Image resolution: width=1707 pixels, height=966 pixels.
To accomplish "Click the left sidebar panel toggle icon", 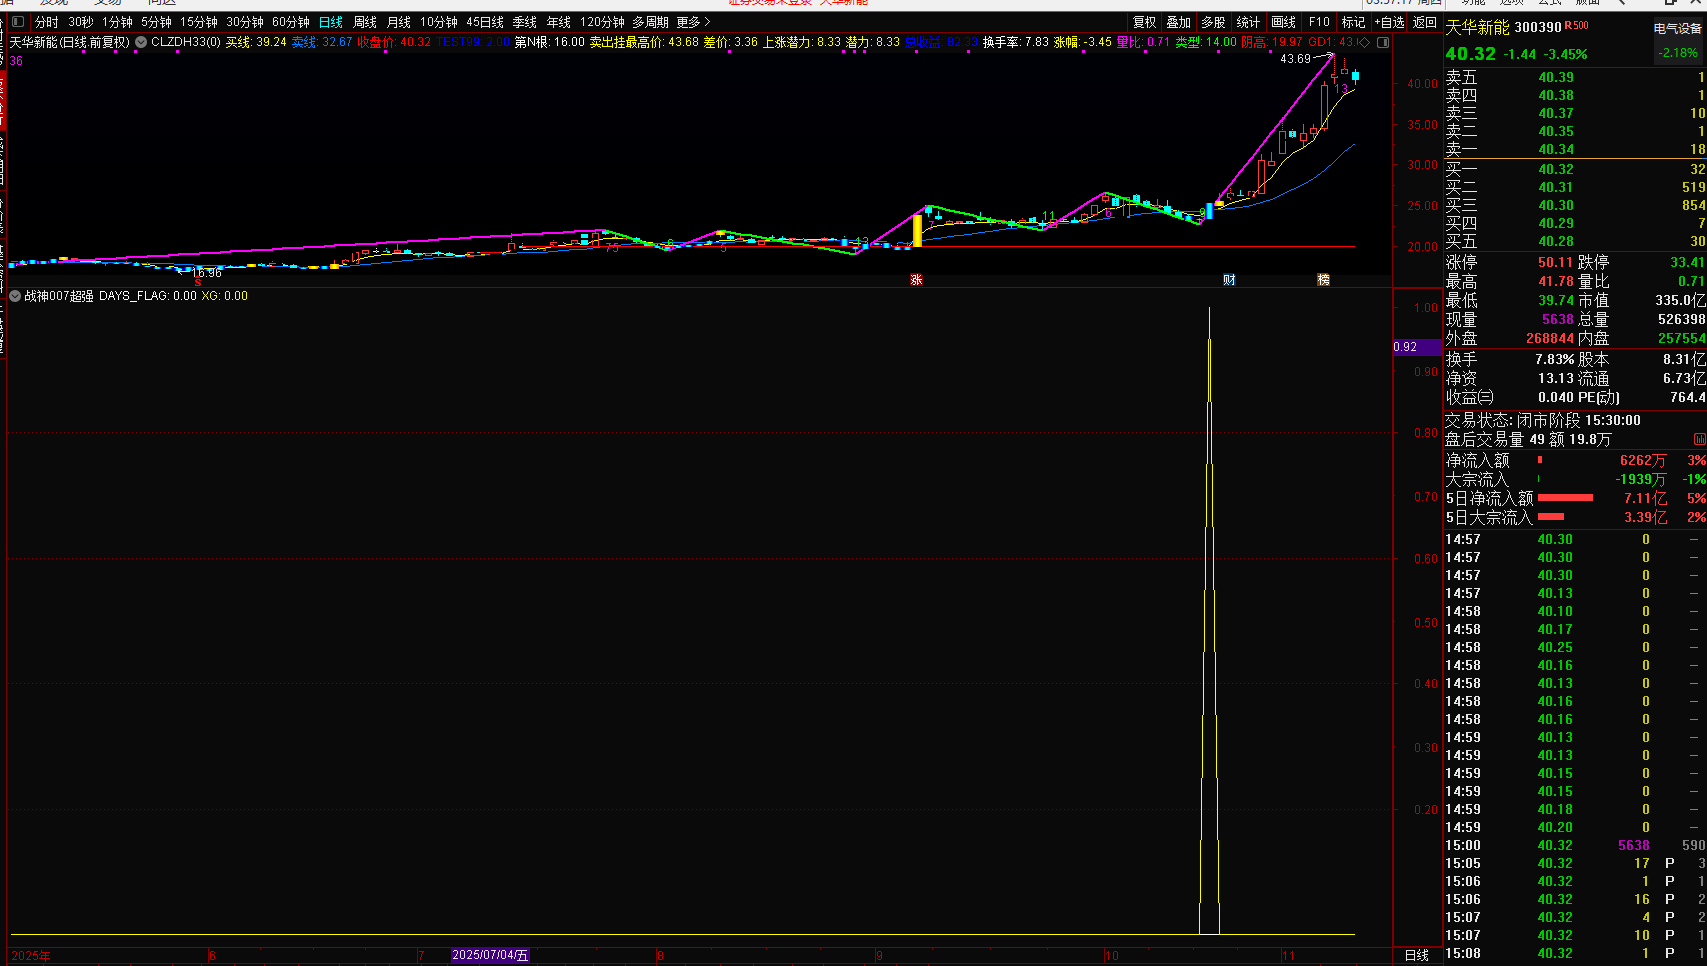I will coord(17,22).
